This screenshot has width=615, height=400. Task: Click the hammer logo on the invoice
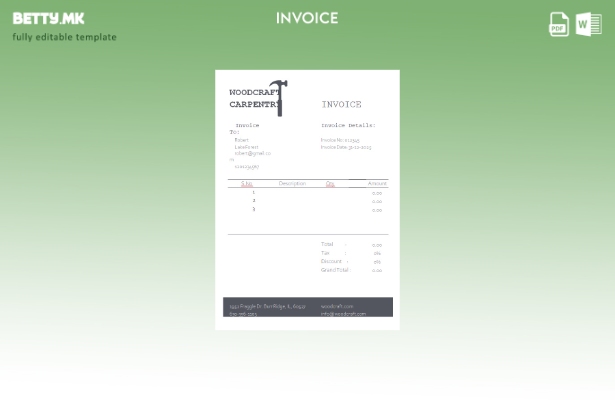coord(278,97)
